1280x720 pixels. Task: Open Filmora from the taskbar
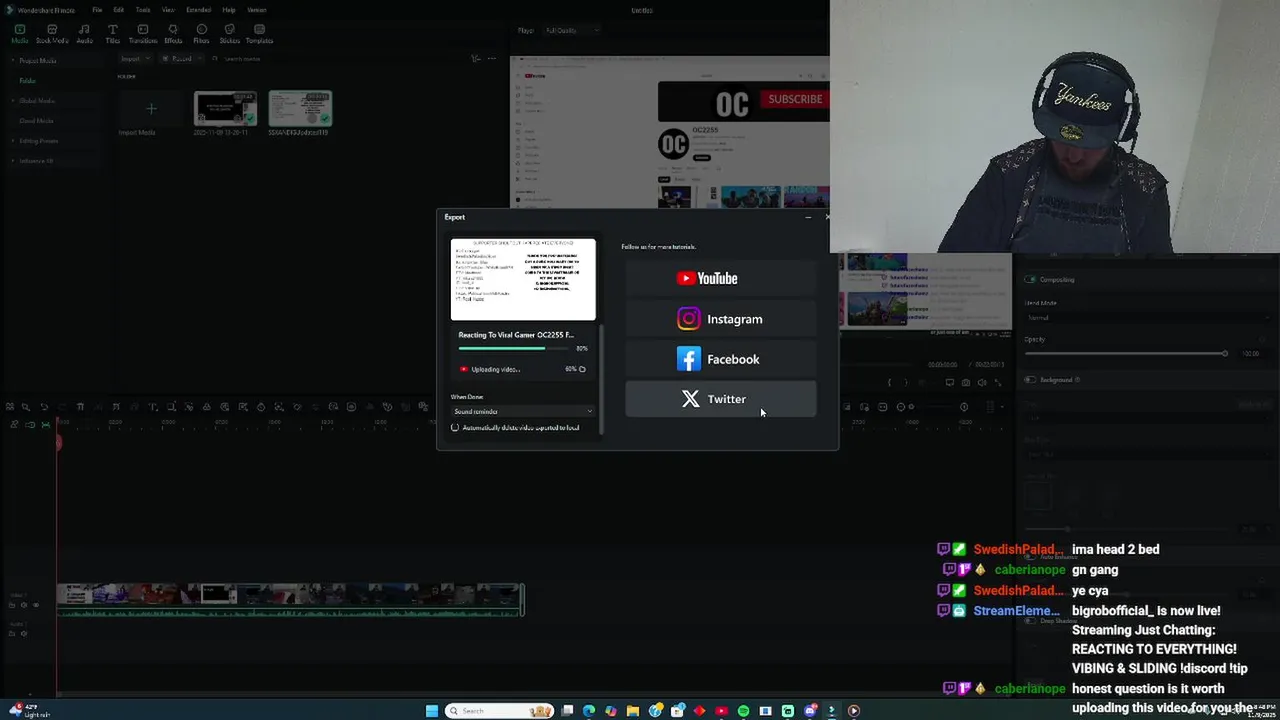832,711
